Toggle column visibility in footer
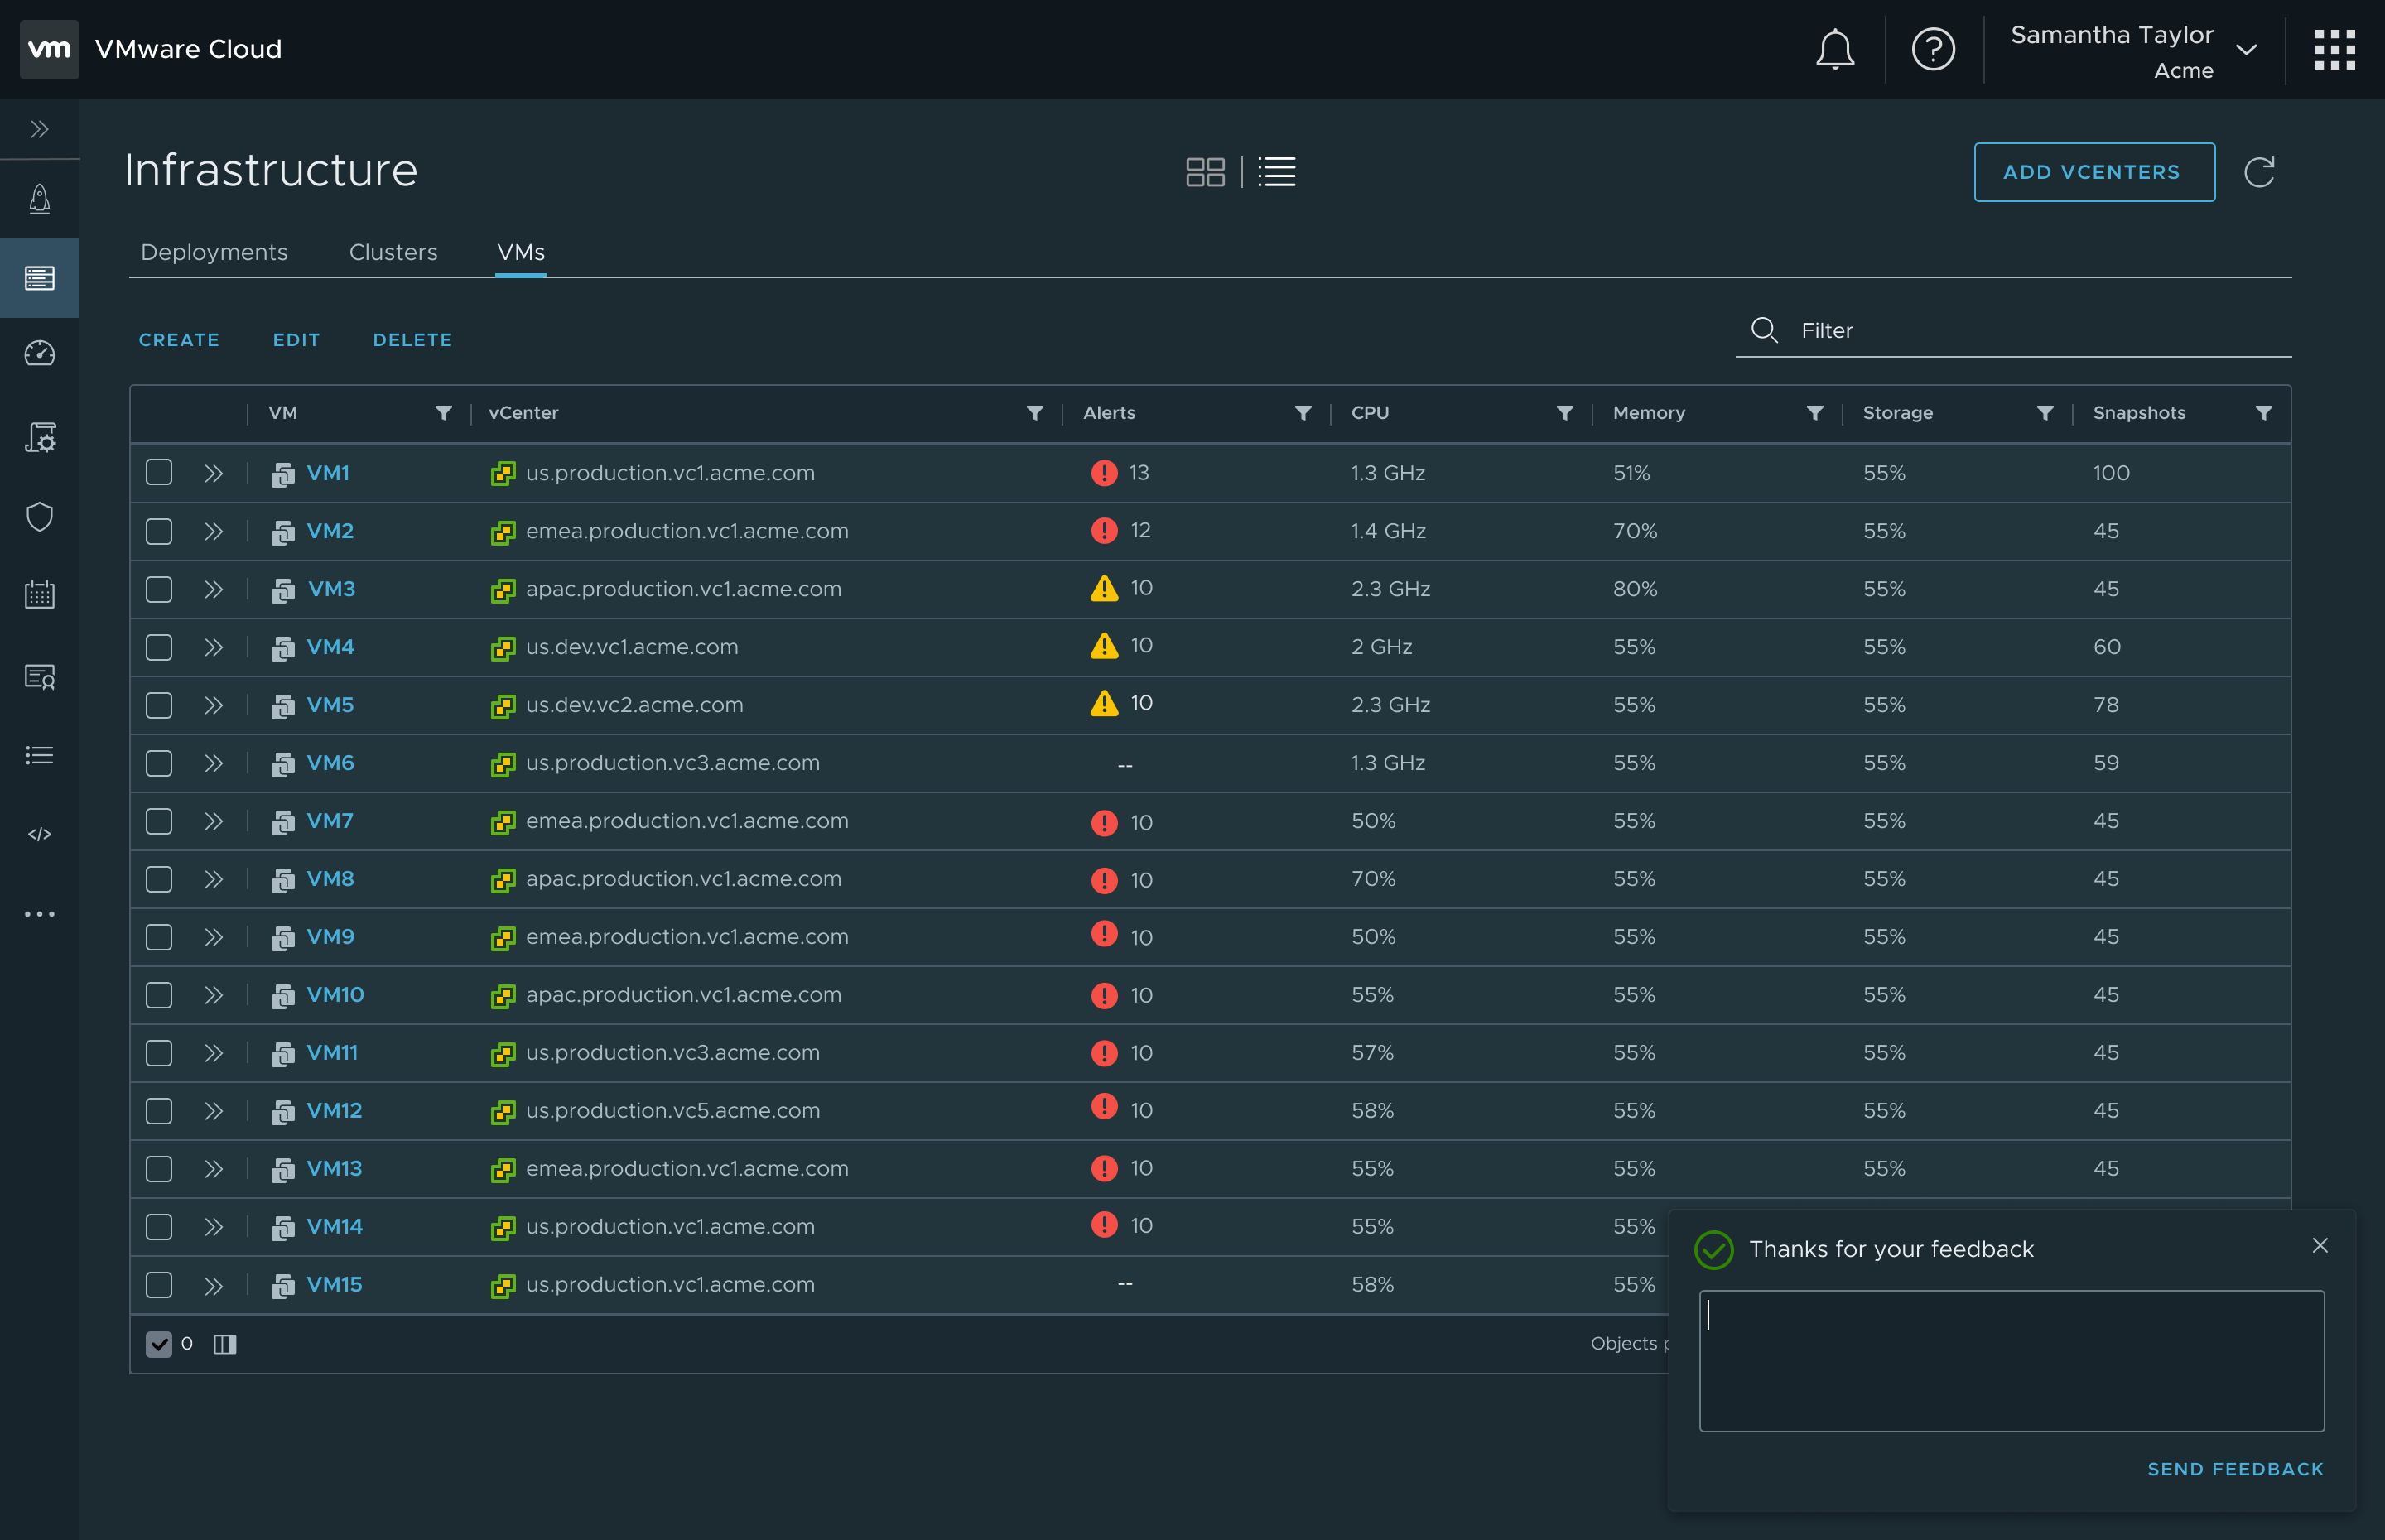Image resolution: width=2385 pixels, height=1540 pixels. click(225, 1344)
